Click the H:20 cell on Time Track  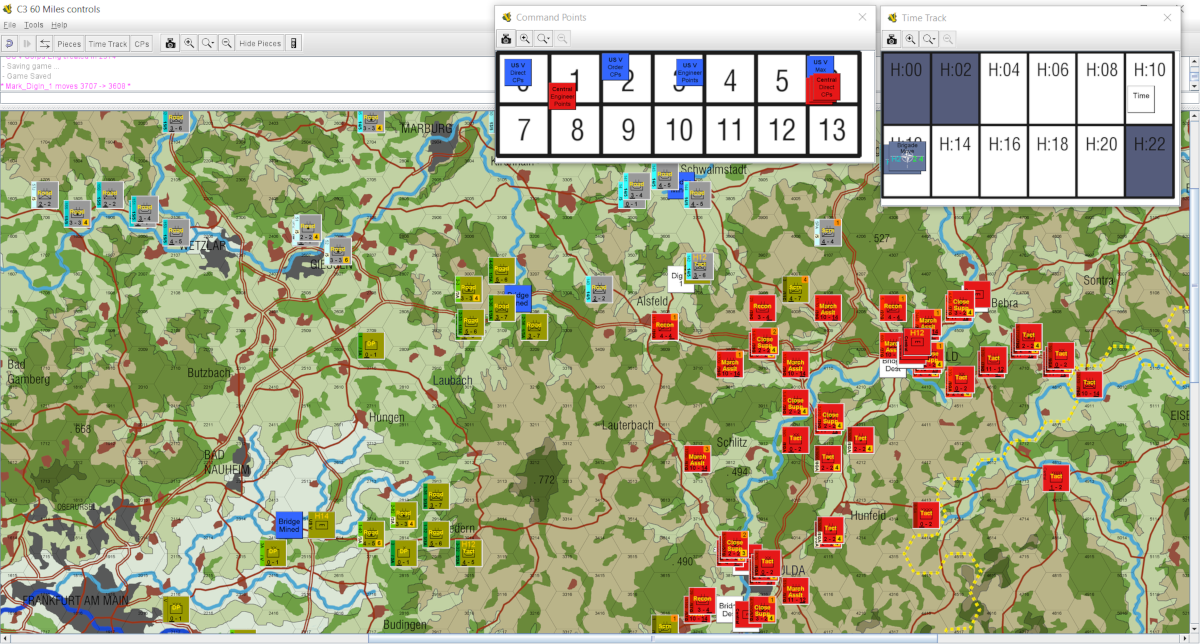1101,161
